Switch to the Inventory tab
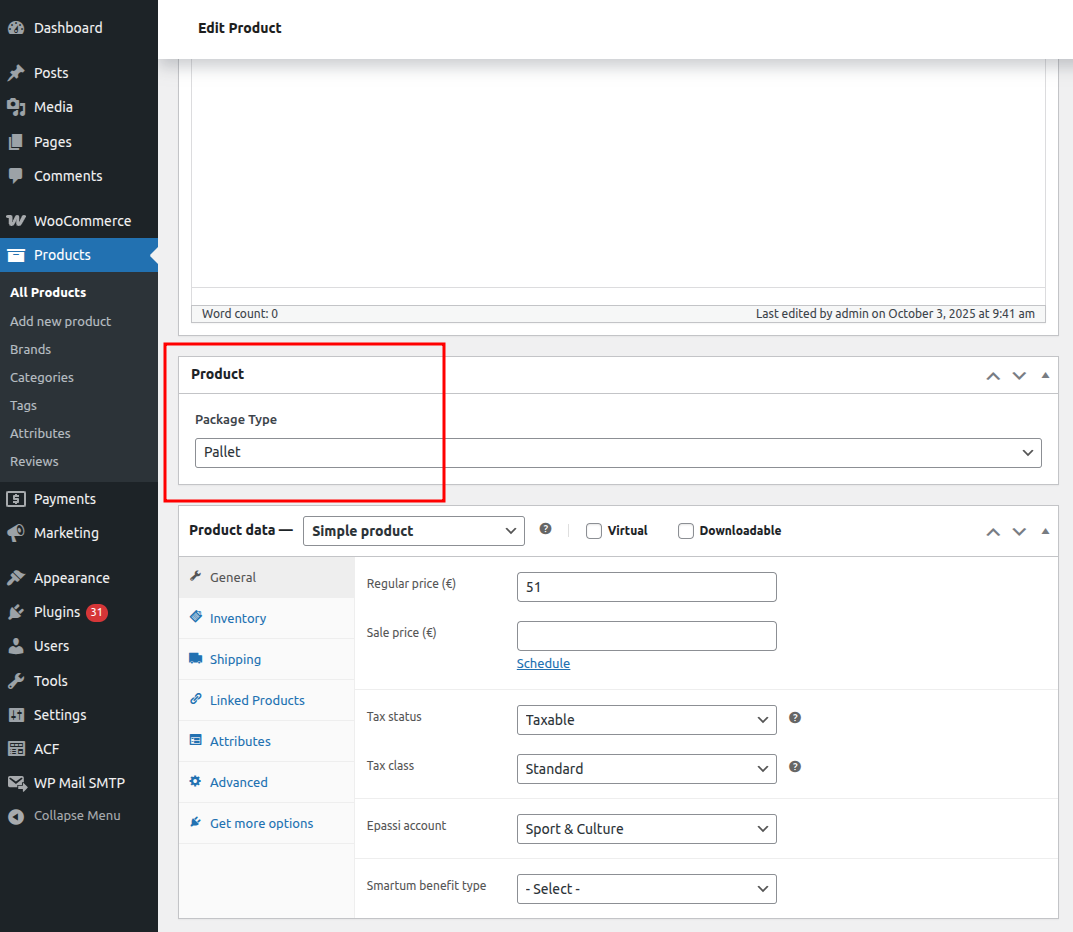The width and height of the screenshot is (1073, 932). pyautogui.click(x=238, y=618)
